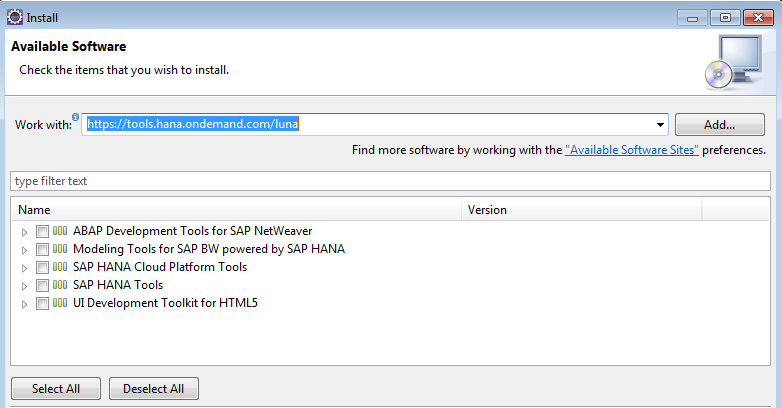Check the SAP HANA Tools checkbox
Viewport: 782px width, 408px height.
click(x=42, y=285)
